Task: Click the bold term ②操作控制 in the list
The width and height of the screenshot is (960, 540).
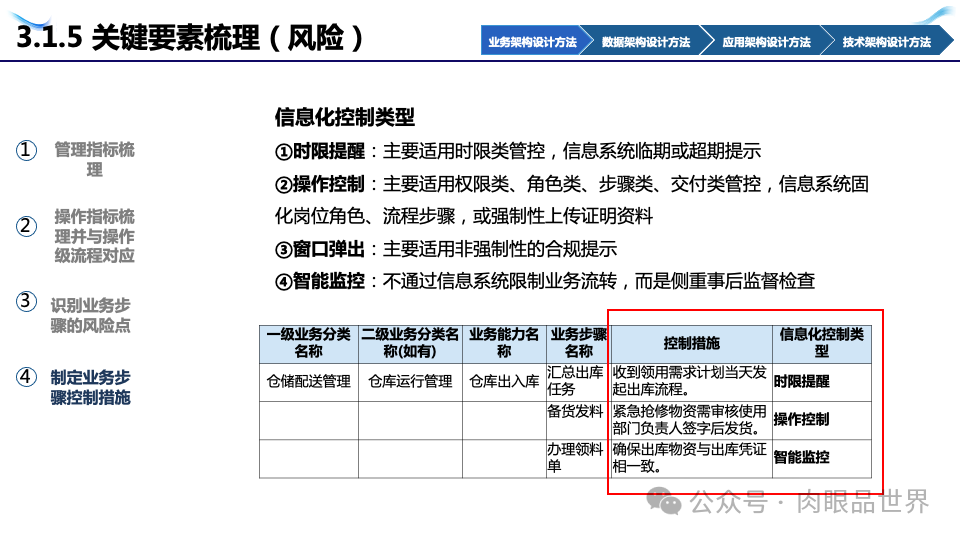Action: [x=320, y=184]
